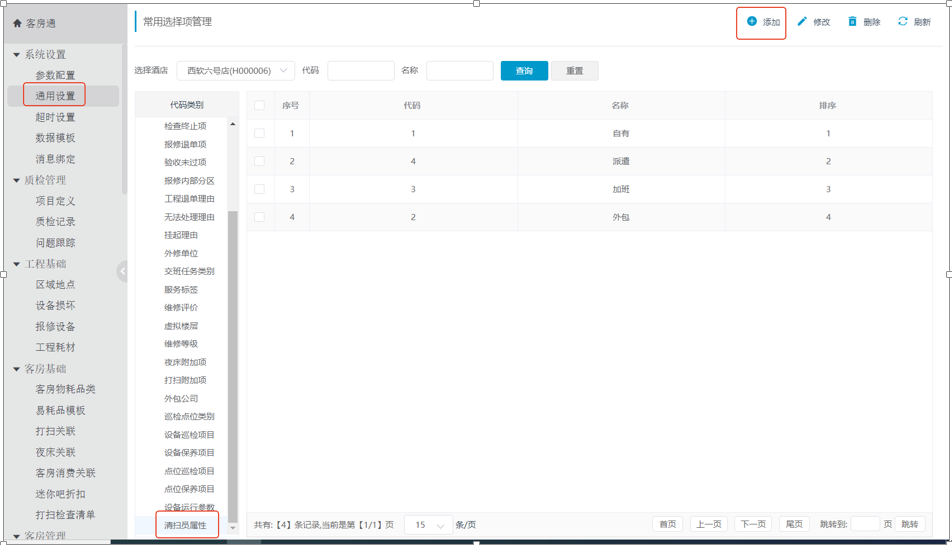Click the 刷新 refresh icon
The width and height of the screenshot is (952, 545).
pyautogui.click(x=902, y=21)
